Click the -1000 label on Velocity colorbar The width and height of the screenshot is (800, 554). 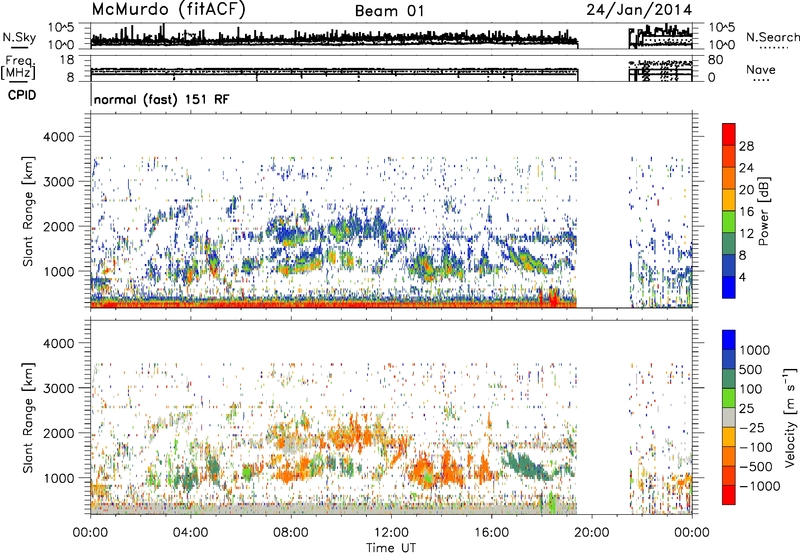pyautogui.click(x=760, y=486)
